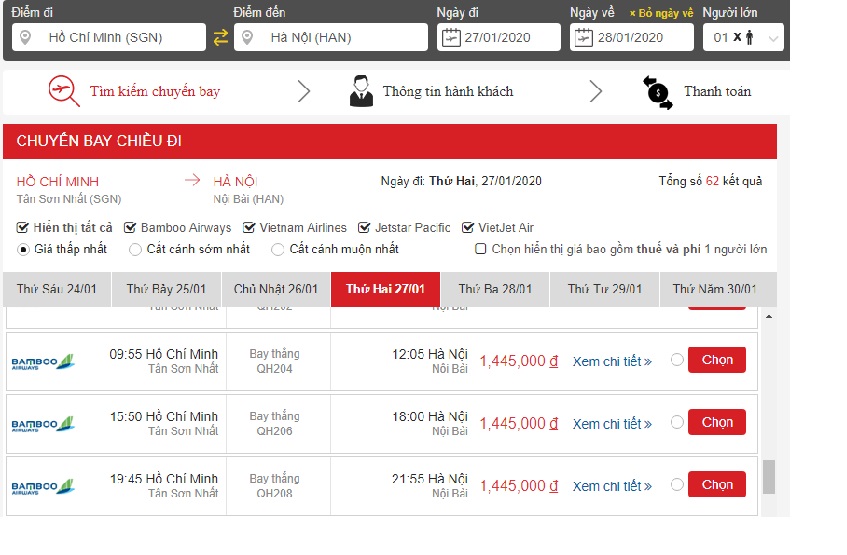The height and width of the screenshot is (555, 847).
Task: Select the Cất cánh sớm nhất sort option
Action: coord(136,249)
